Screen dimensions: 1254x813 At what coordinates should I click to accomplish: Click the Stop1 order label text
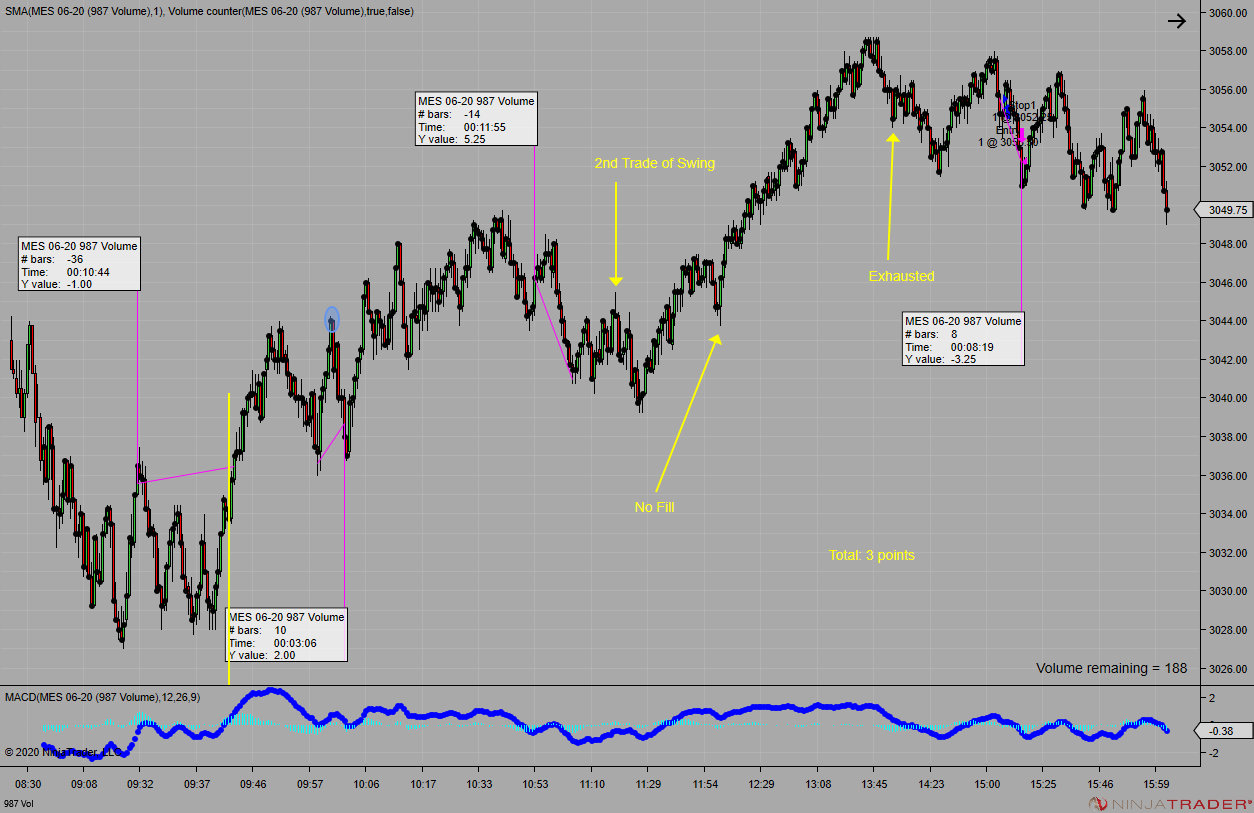(x=1023, y=105)
